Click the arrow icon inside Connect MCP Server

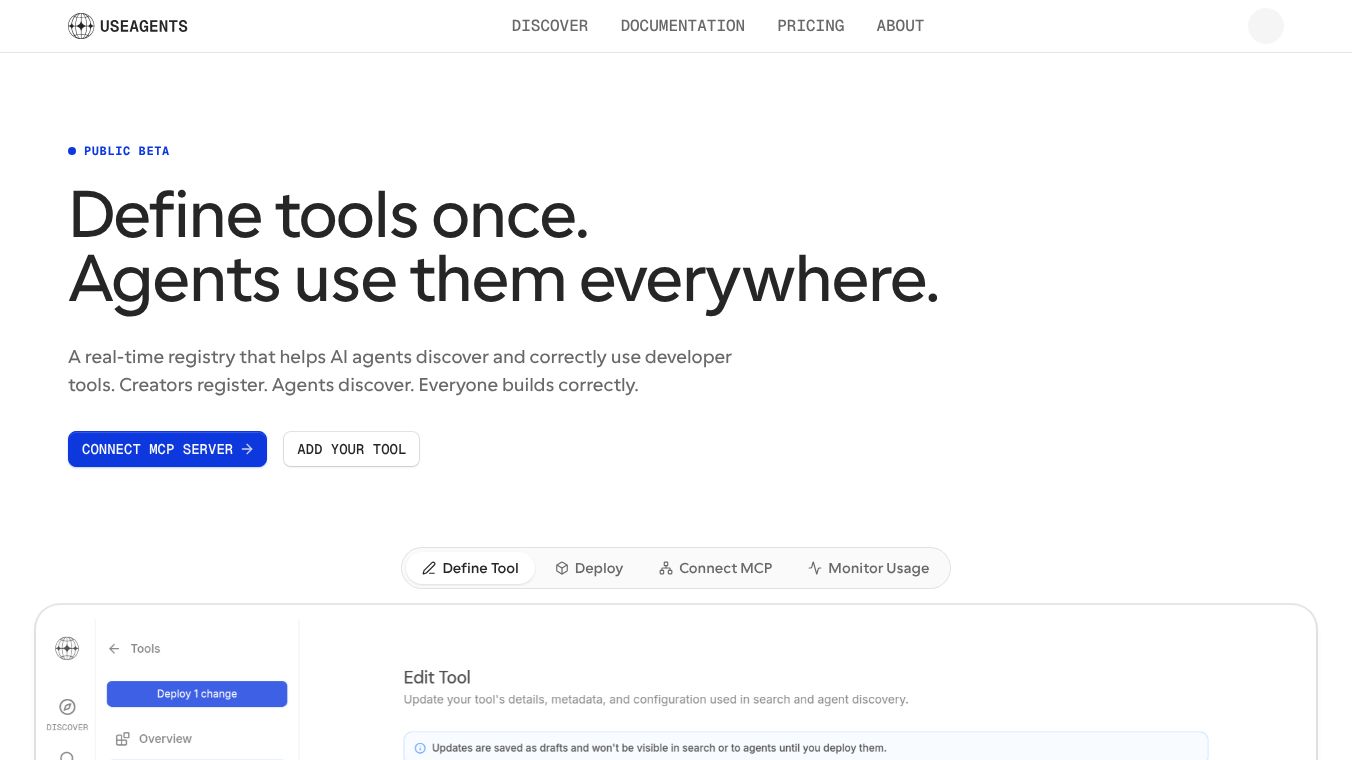coord(247,449)
